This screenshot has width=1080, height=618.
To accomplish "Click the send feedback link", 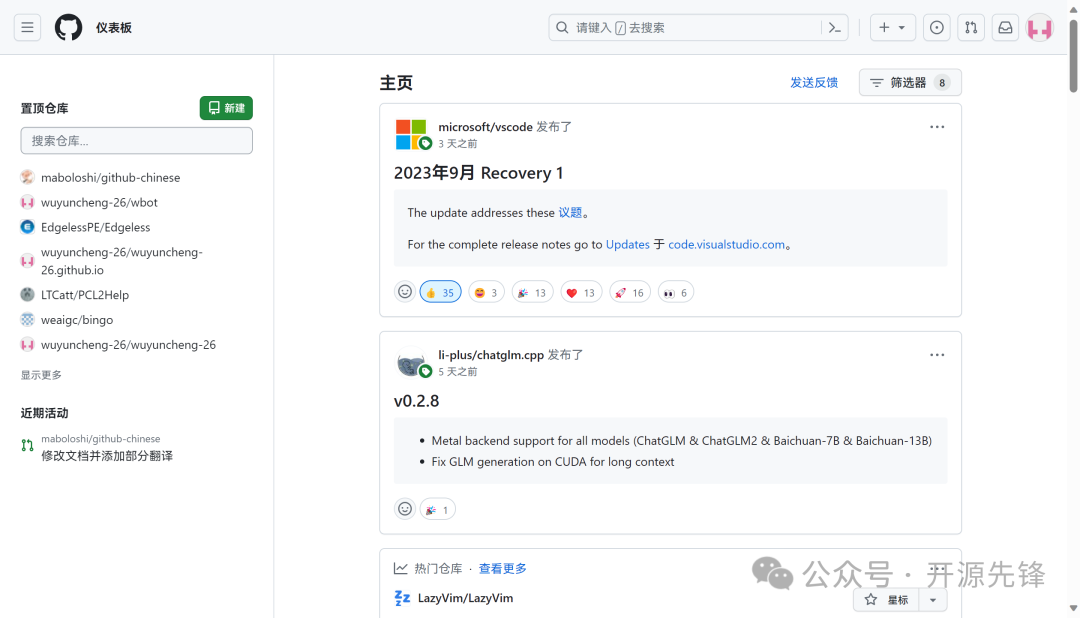I will point(813,83).
